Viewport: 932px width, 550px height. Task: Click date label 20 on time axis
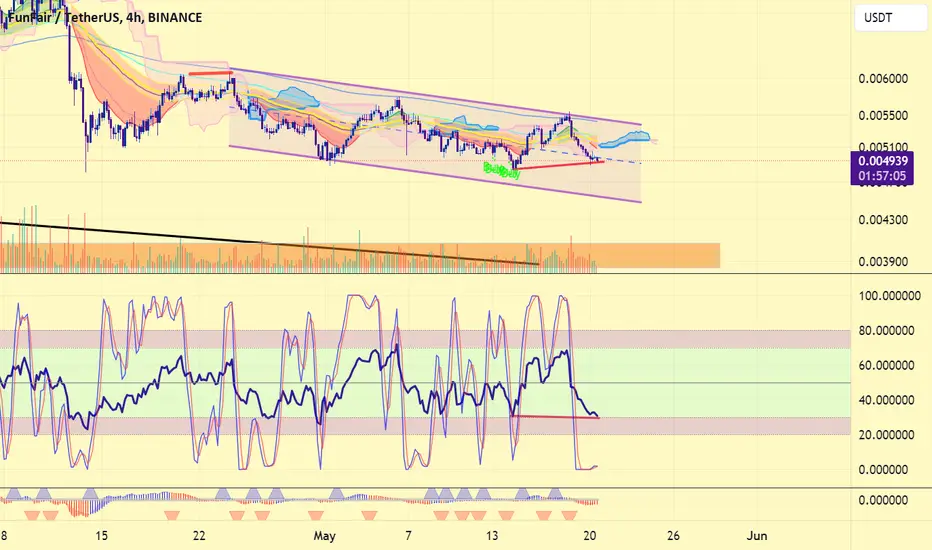click(x=590, y=536)
